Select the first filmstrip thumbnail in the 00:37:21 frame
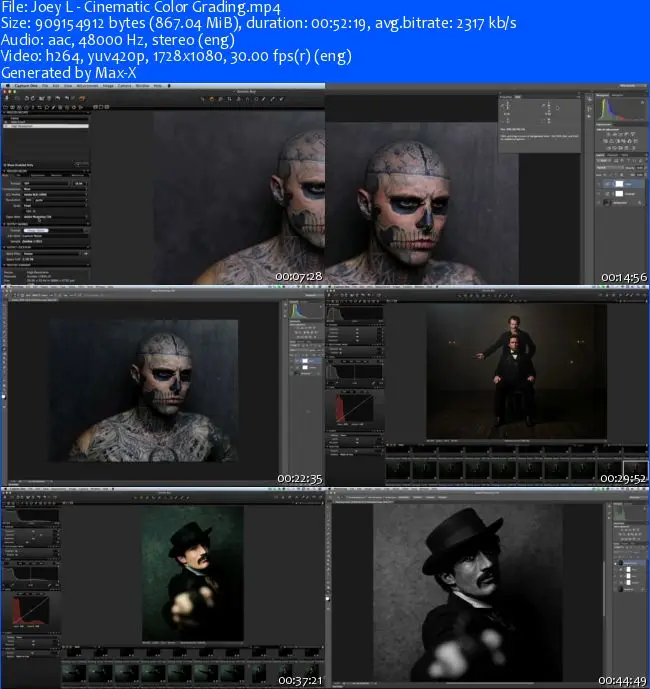This screenshot has width=650, height=689. point(74,673)
